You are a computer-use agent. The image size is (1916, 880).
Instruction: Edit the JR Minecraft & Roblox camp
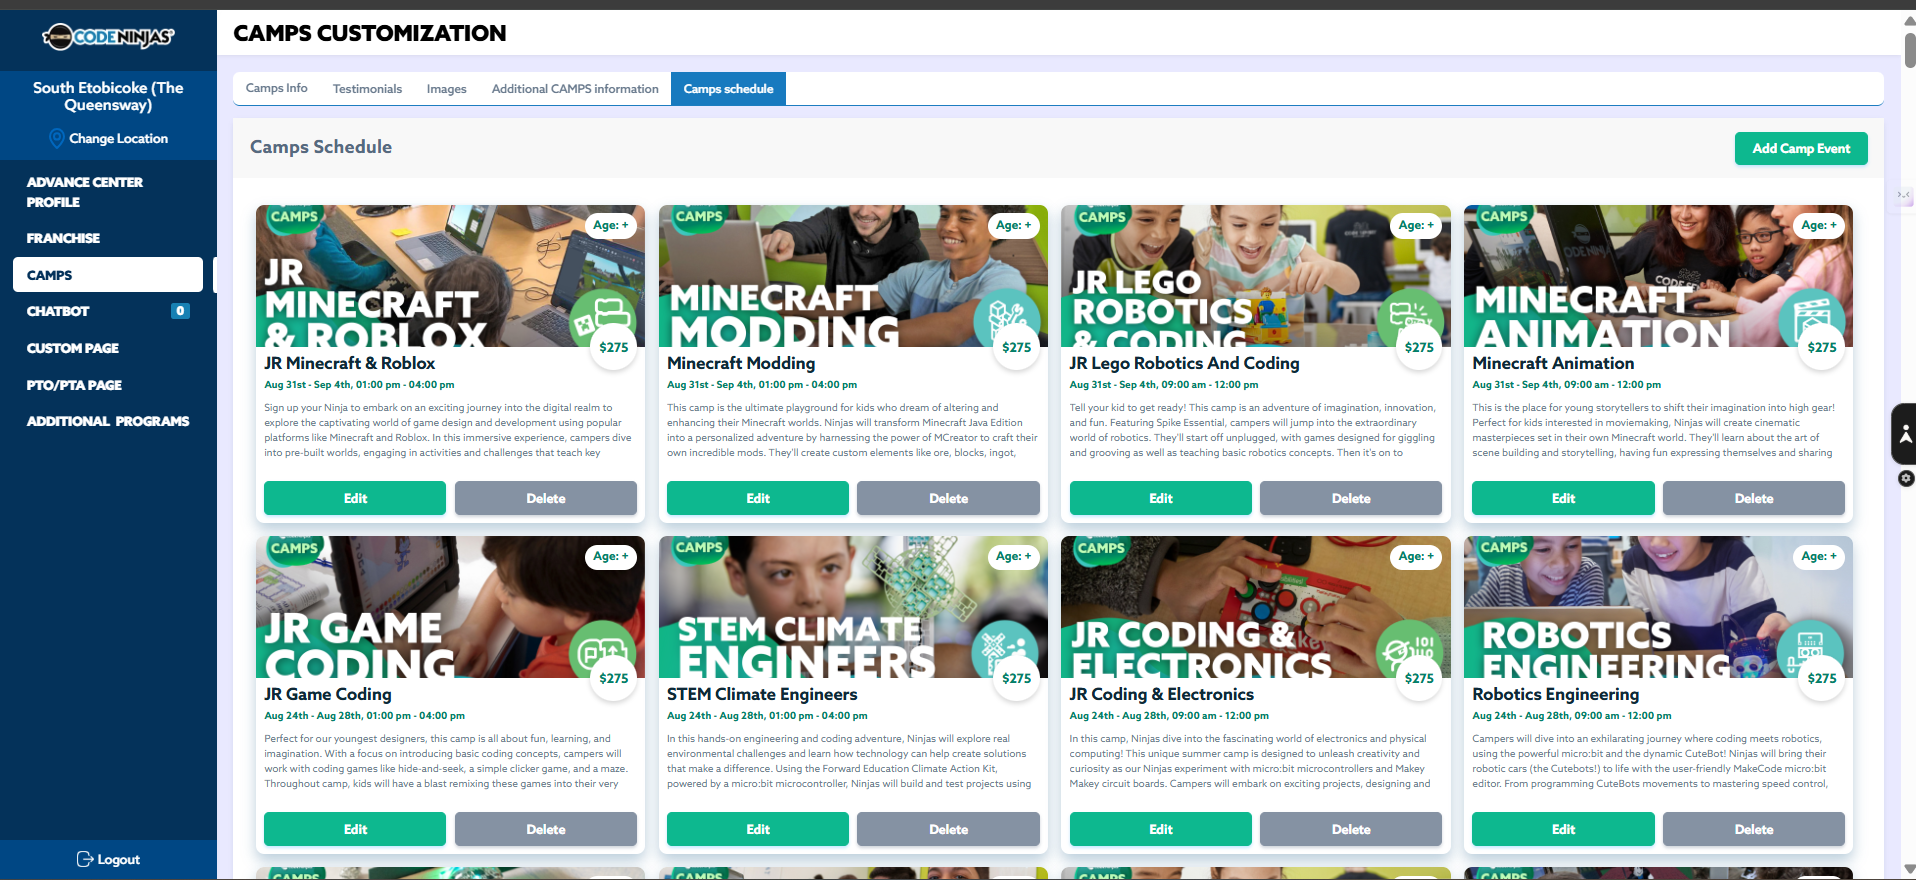click(355, 498)
